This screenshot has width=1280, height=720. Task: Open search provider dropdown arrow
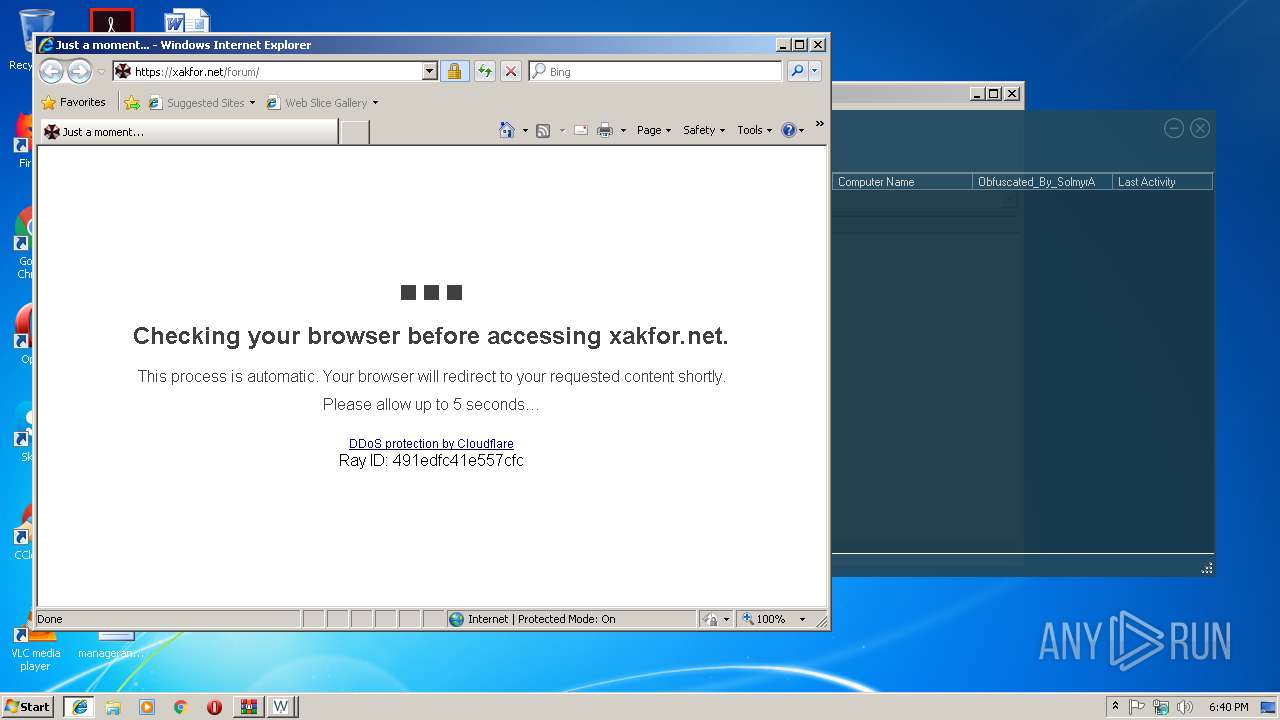coord(815,71)
